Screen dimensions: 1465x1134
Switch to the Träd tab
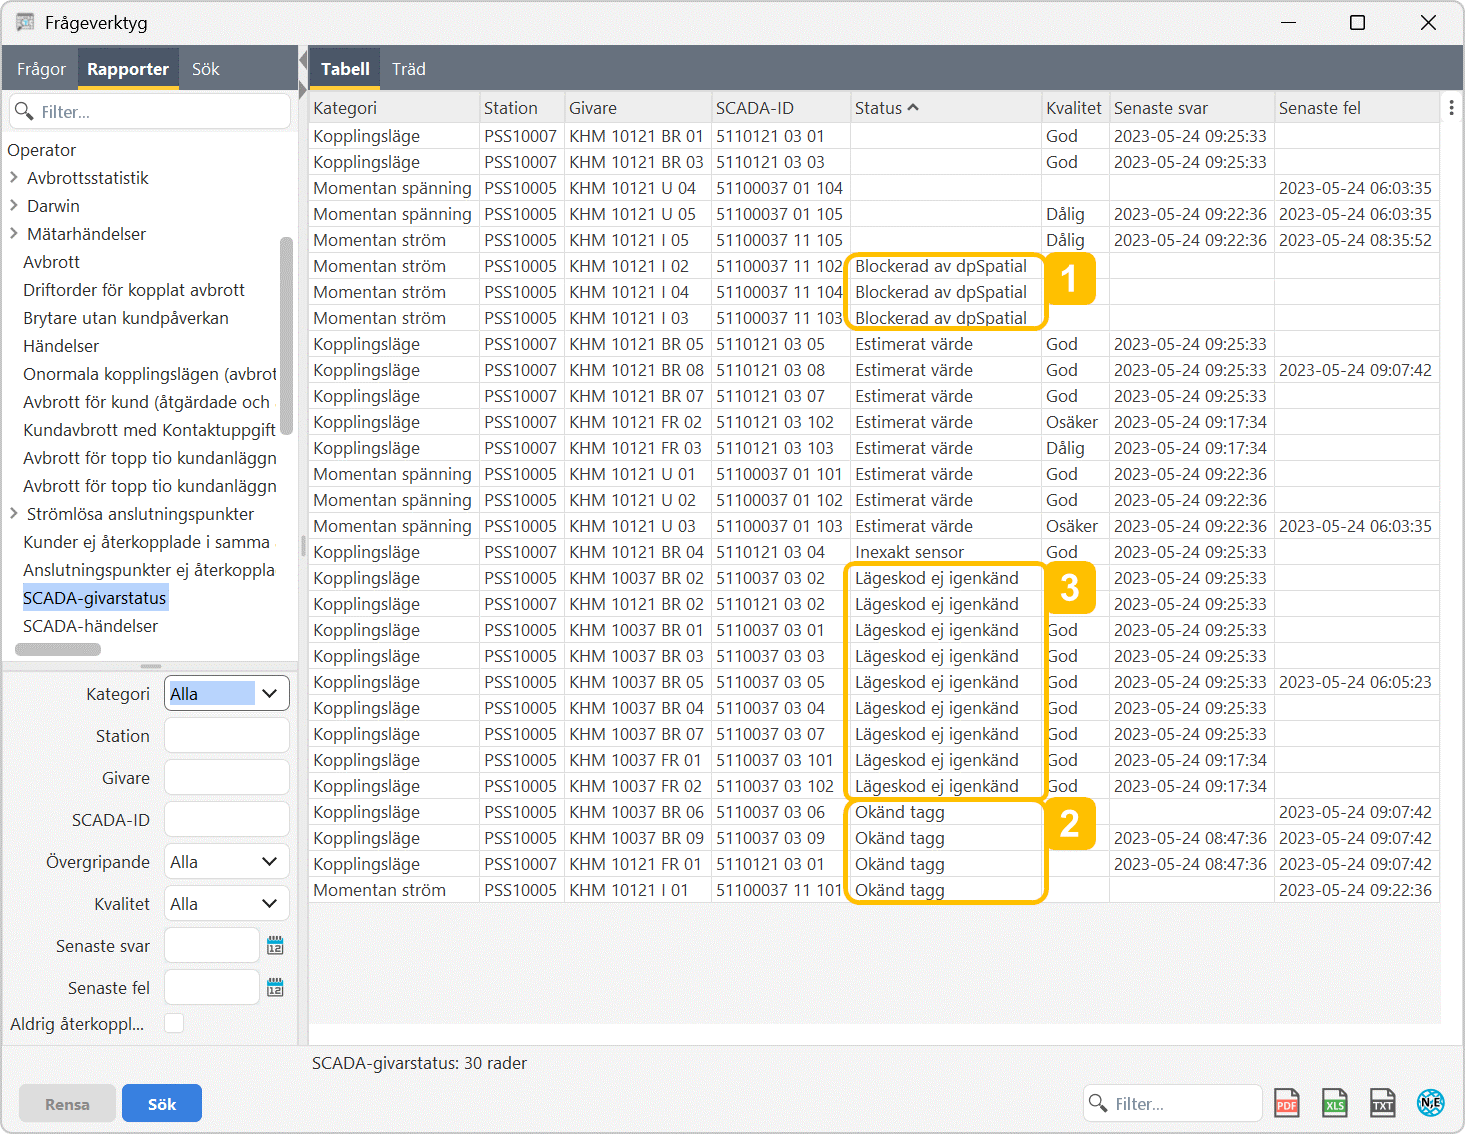click(408, 69)
